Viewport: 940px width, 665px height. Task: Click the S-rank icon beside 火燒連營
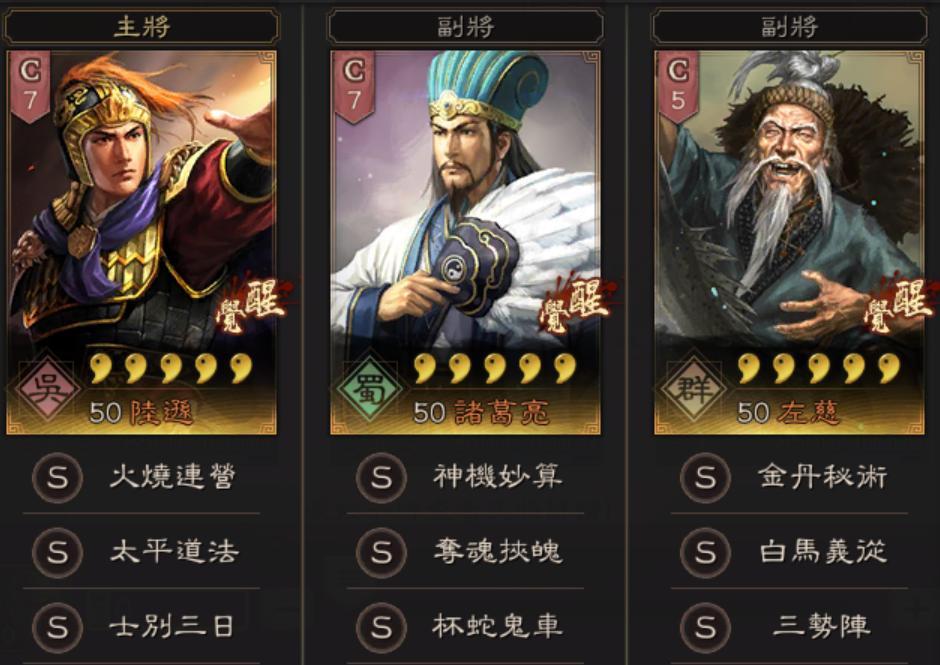58,478
